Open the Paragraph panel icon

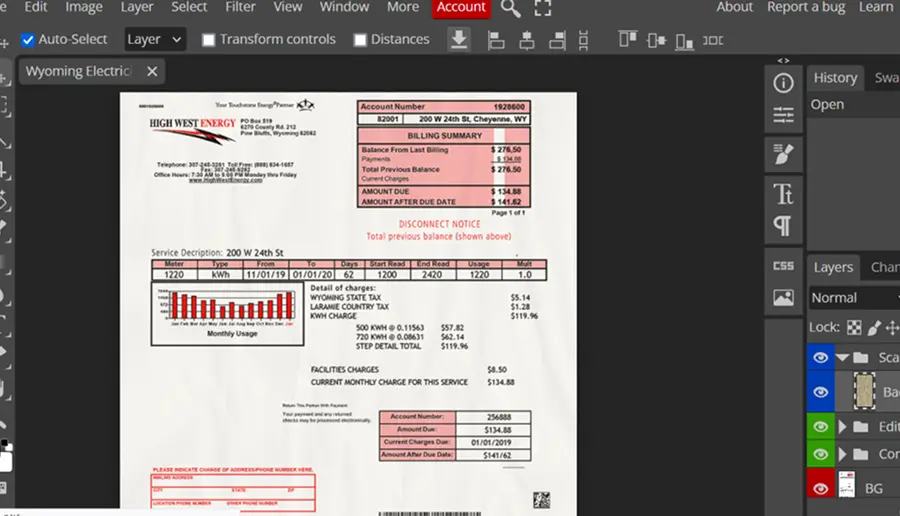[x=783, y=226]
